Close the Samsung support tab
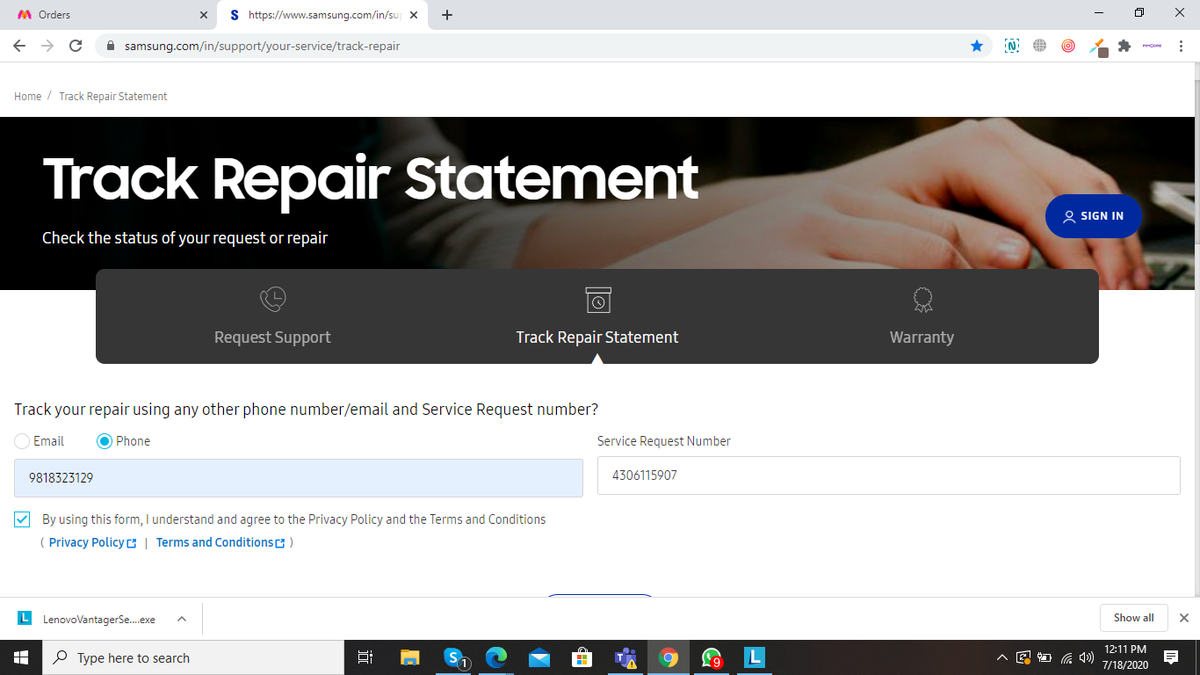Screen dimensions: 1200x675 (413, 15)
